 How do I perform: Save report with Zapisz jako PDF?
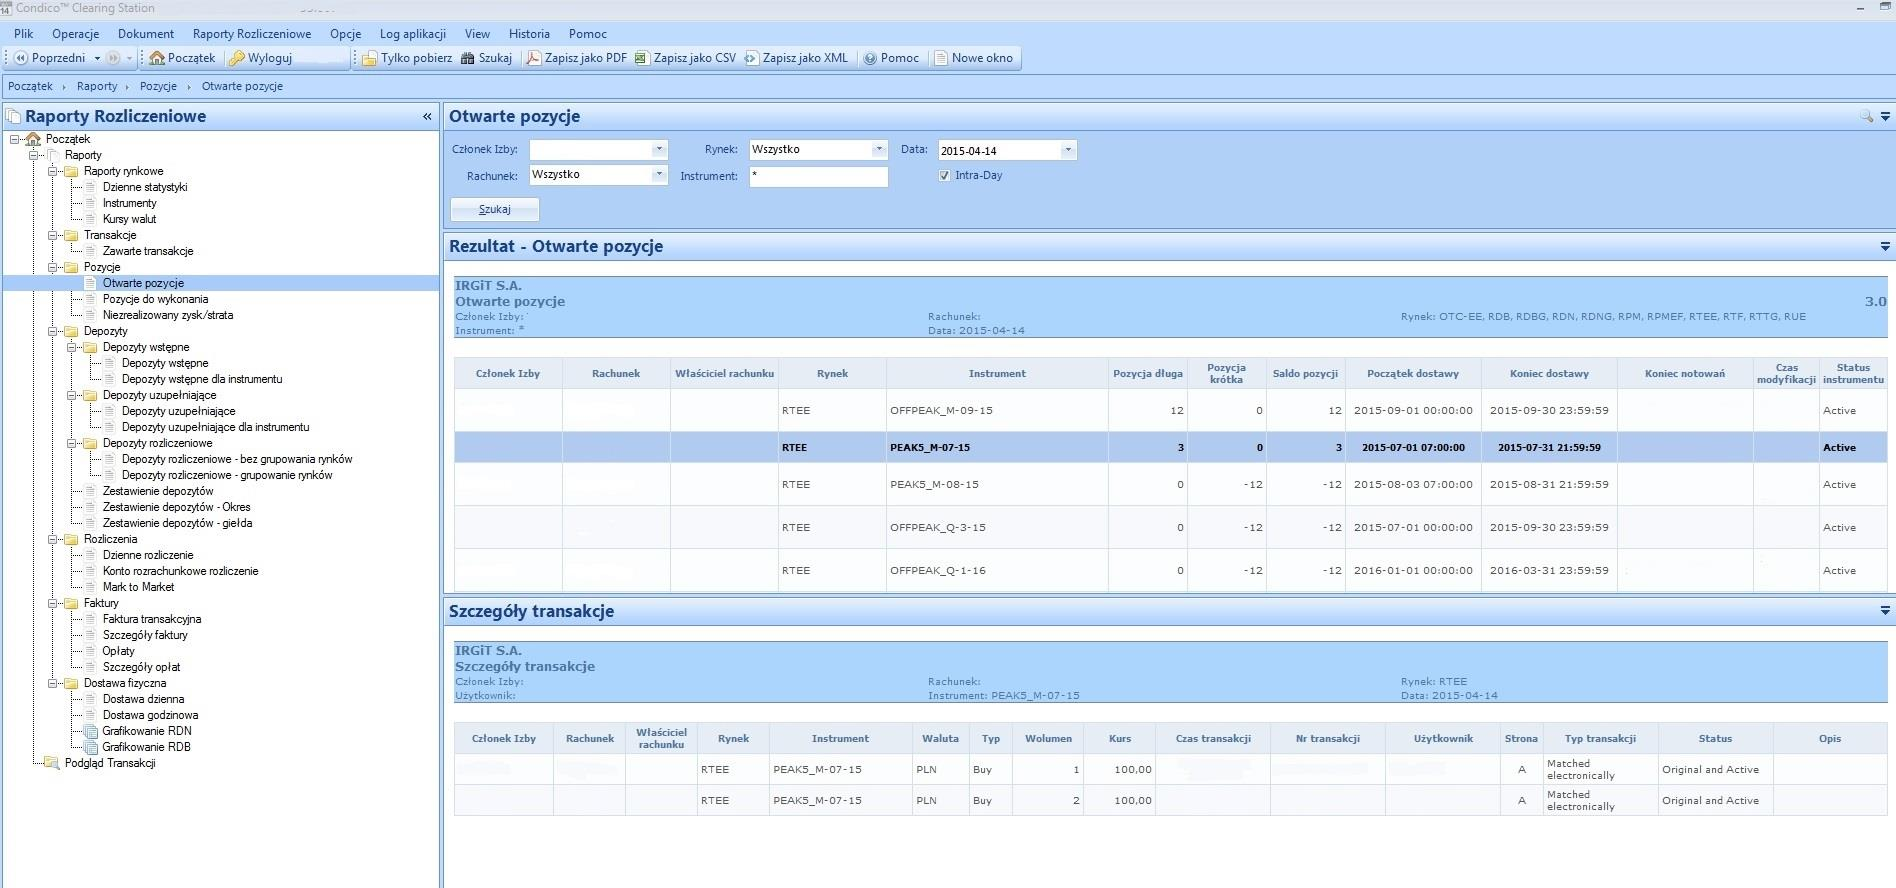tap(577, 58)
